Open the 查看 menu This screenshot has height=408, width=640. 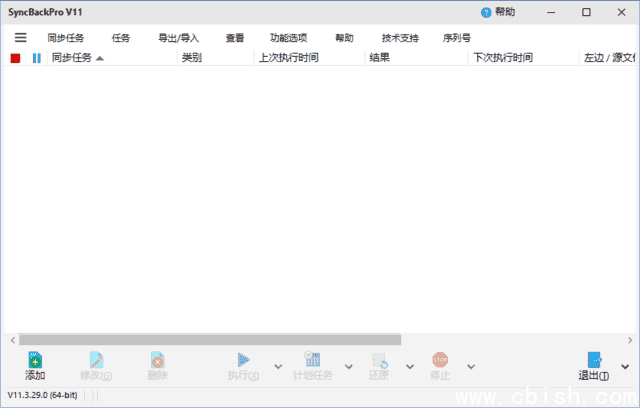coord(235,38)
